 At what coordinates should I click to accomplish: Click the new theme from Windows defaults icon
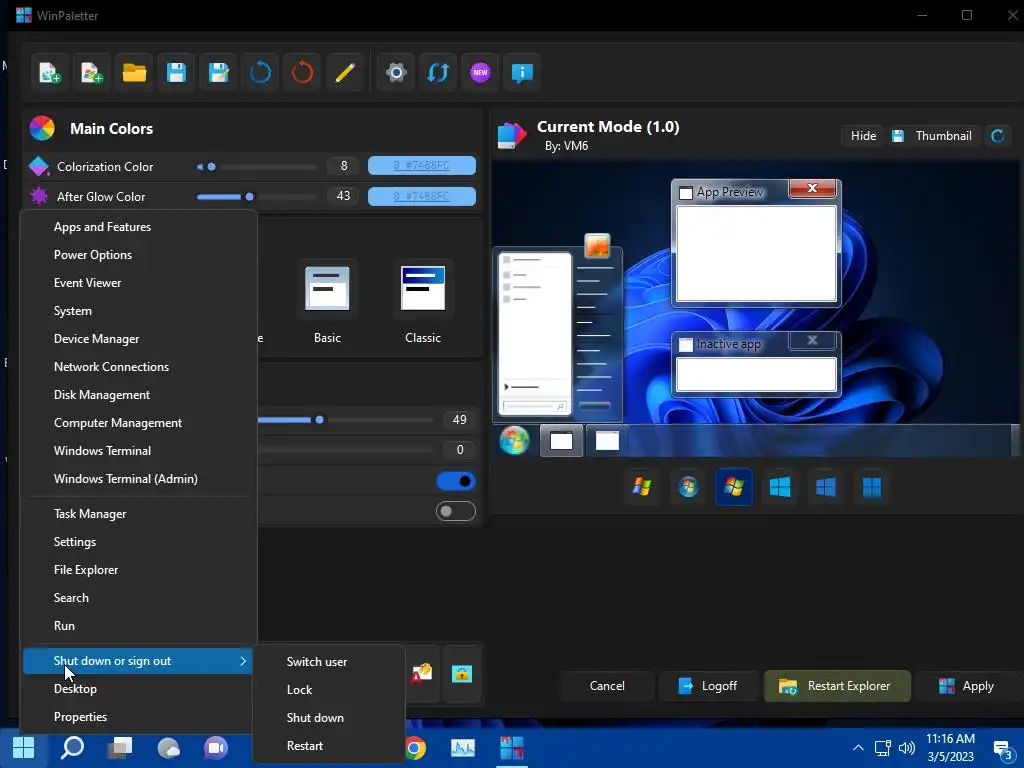click(91, 72)
